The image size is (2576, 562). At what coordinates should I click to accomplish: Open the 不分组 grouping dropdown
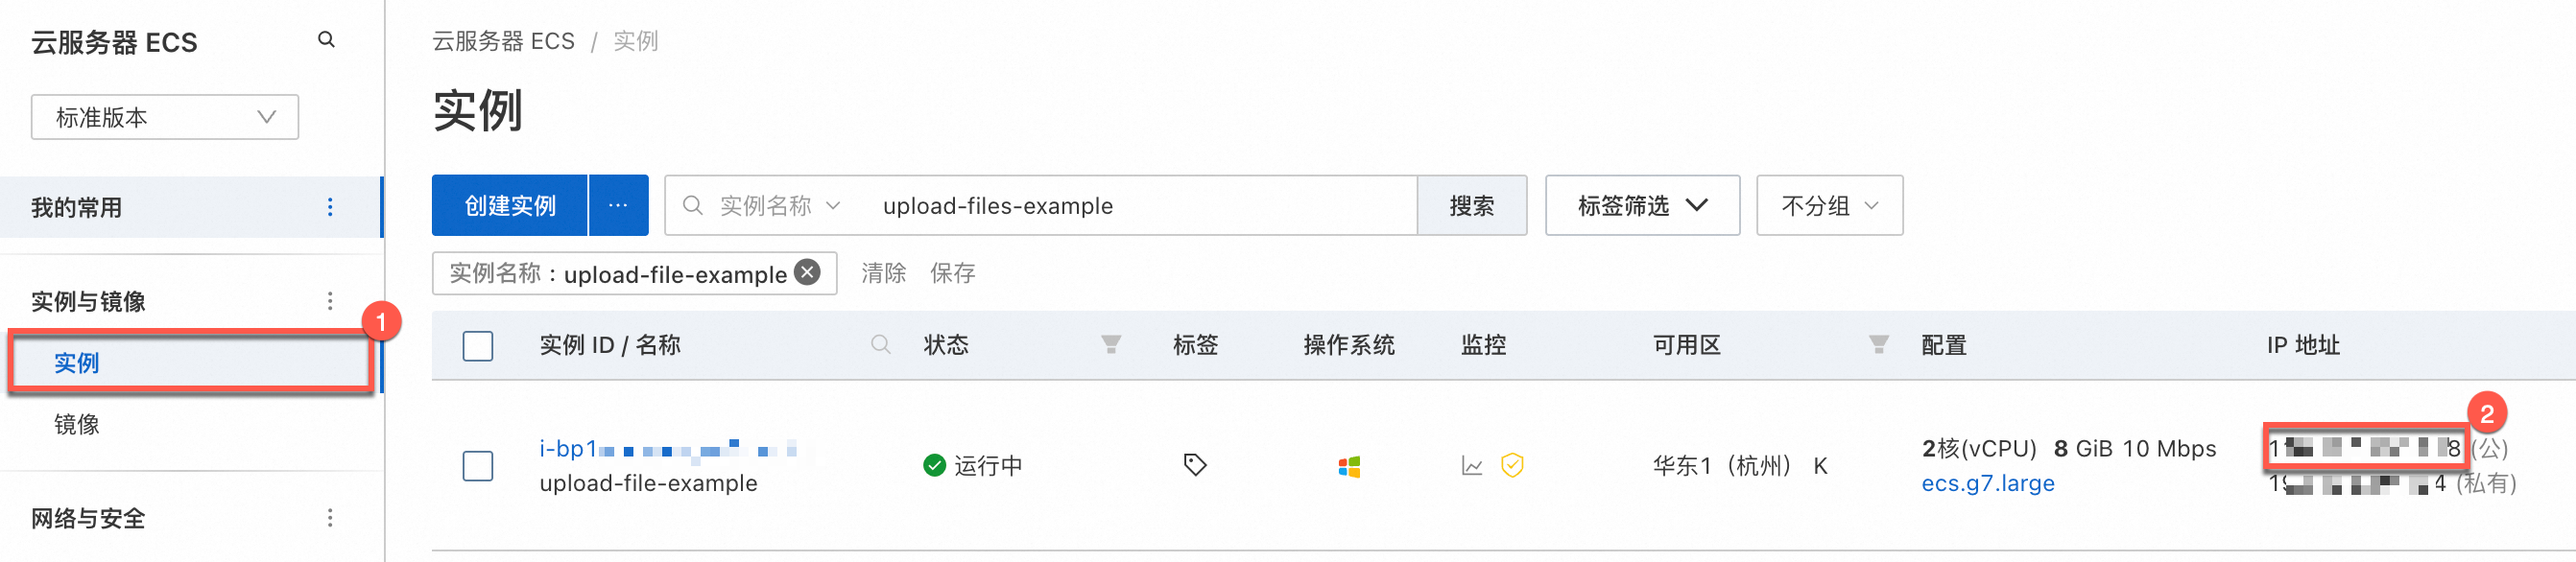1828,206
